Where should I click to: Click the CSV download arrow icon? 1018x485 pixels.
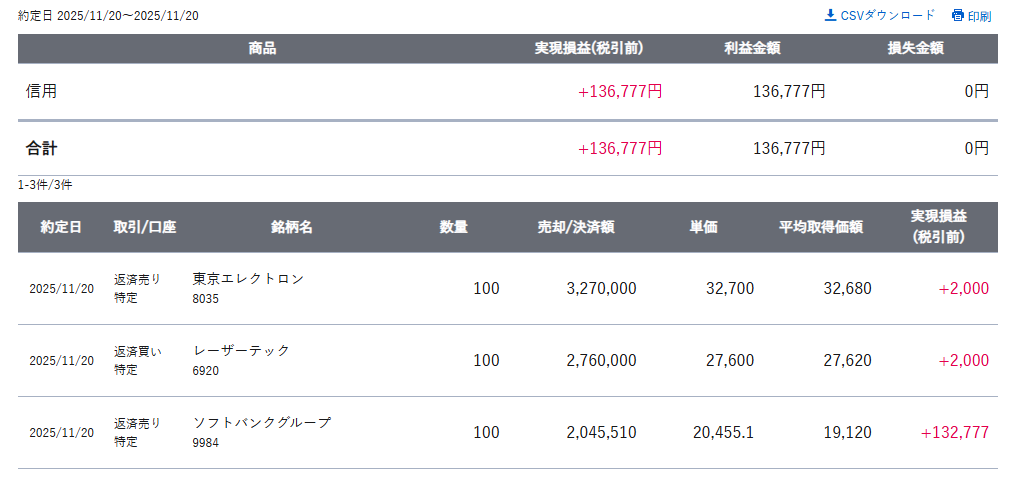pos(830,15)
